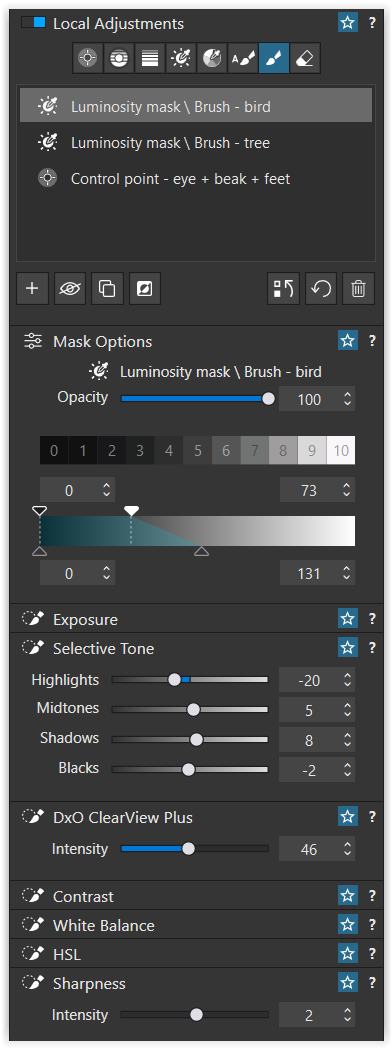Select the Graduated Filter tool icon
Screen dimensions: 392x1049
click(x=150, y=58)
